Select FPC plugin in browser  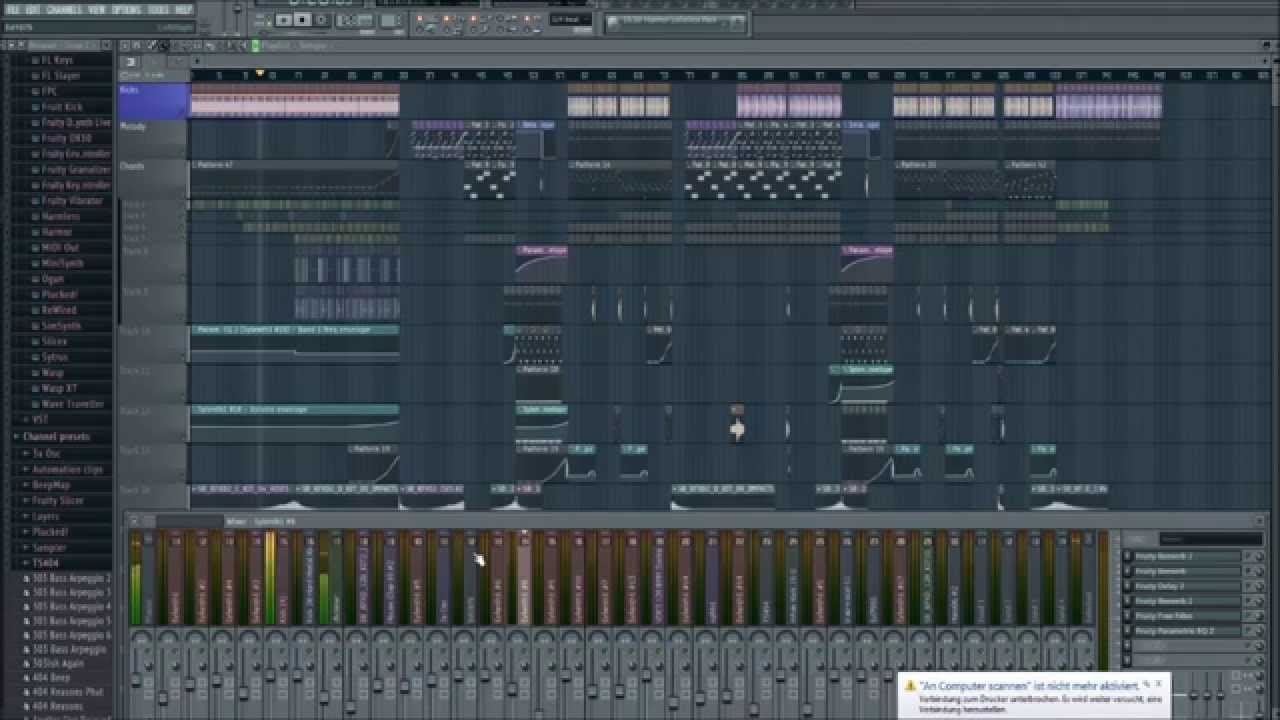tap(50, 91)
